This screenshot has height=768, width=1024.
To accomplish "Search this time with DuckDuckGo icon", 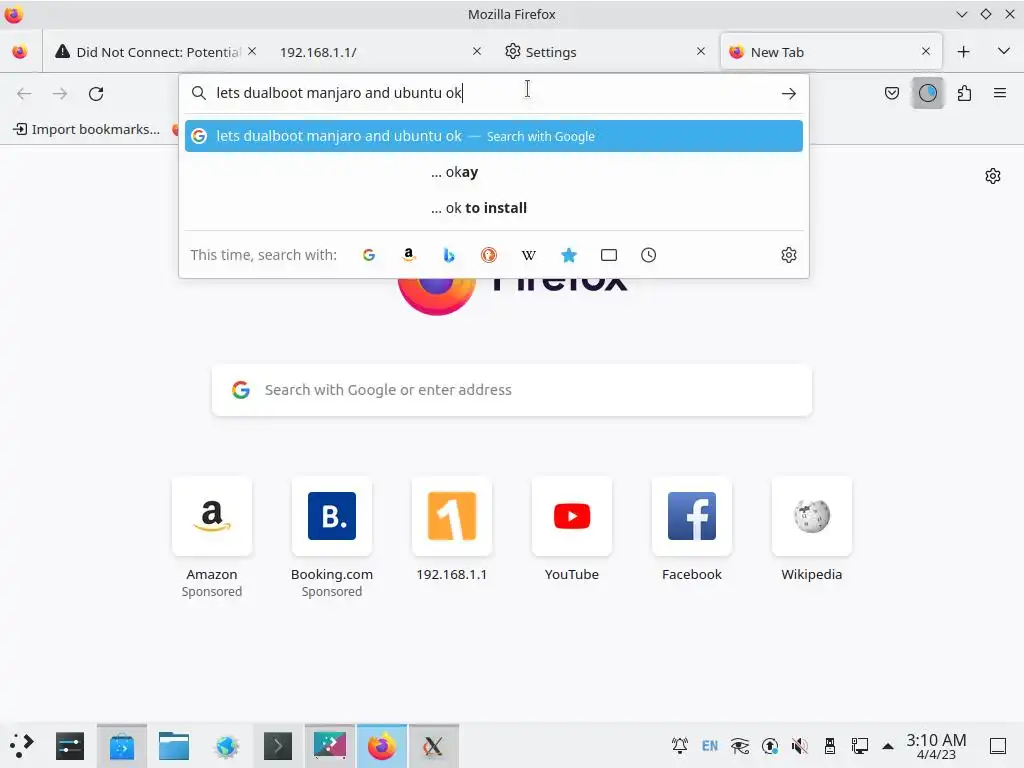I will coord(488,255).
